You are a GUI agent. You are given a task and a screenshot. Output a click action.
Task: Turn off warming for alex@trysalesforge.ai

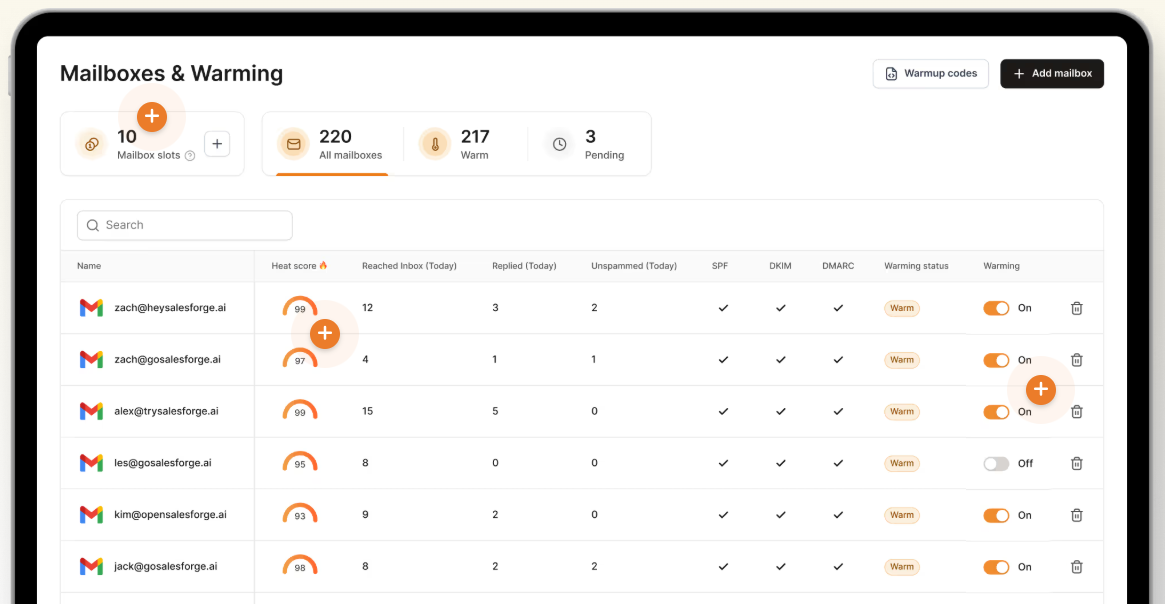(996, 412)
